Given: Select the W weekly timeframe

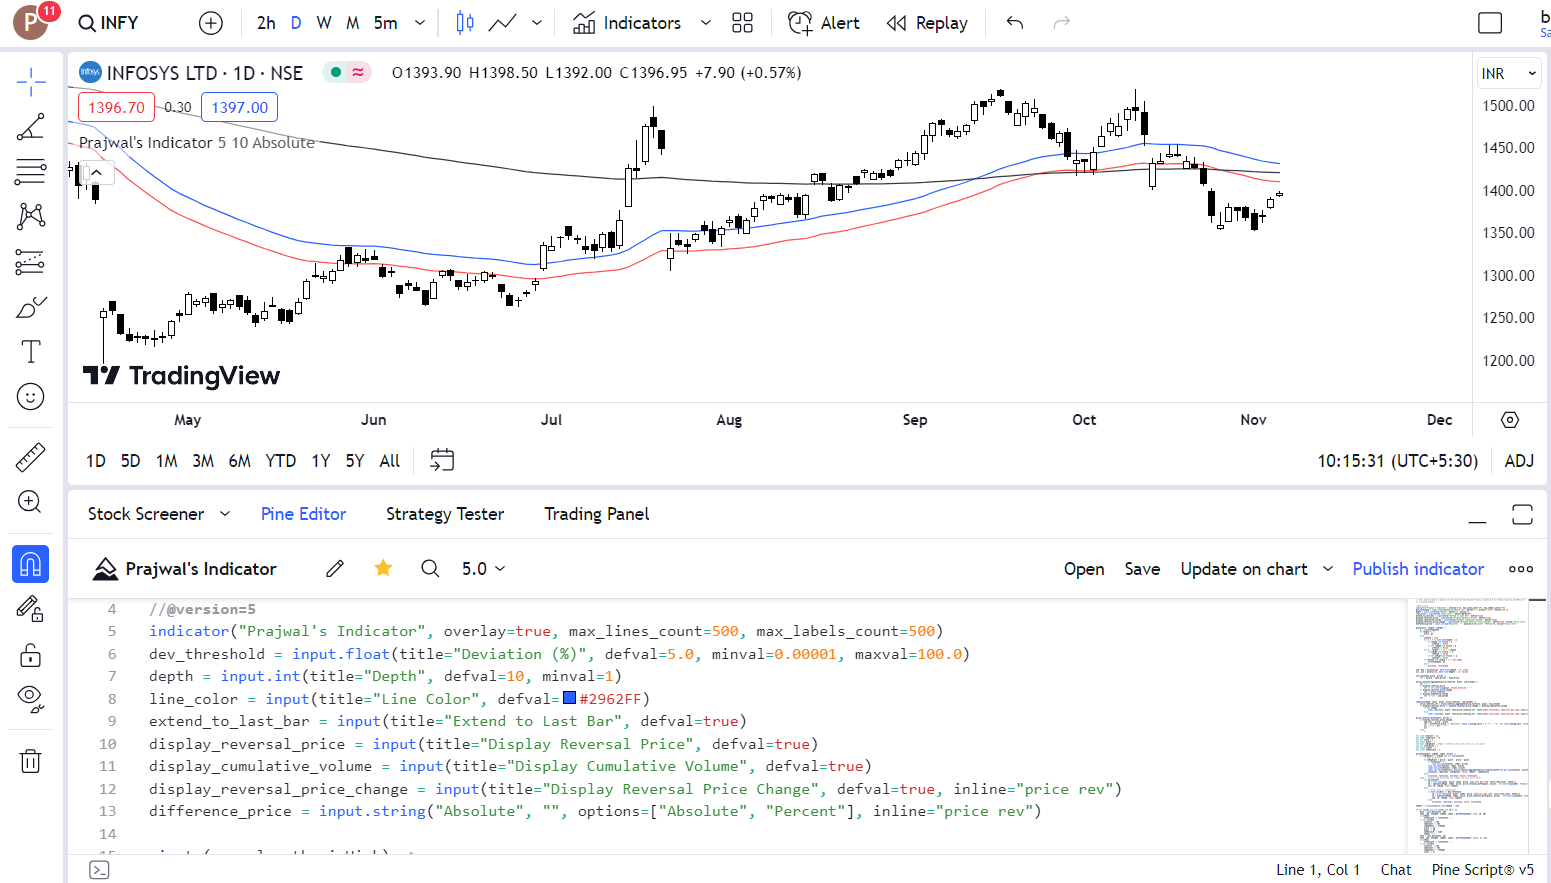Looking at the screenshot, I should click(x=324, y=23).
